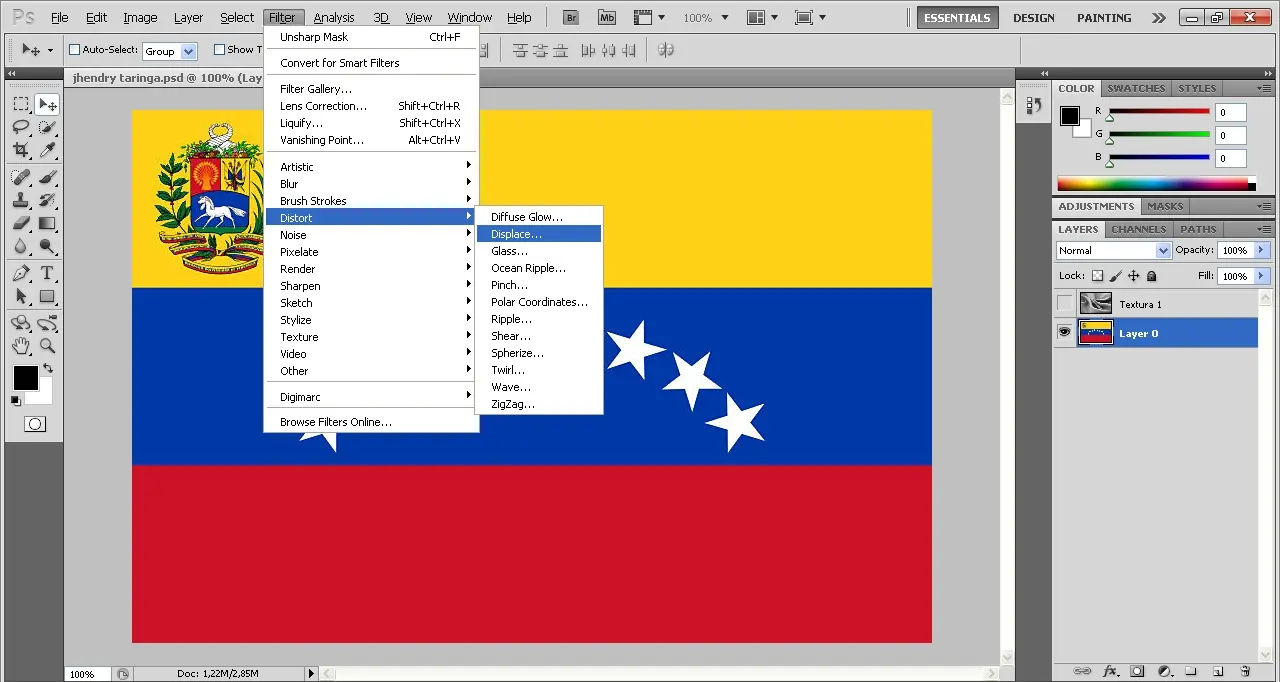
Task: Select the Clone Stamp tool
Action: [21, 200]
